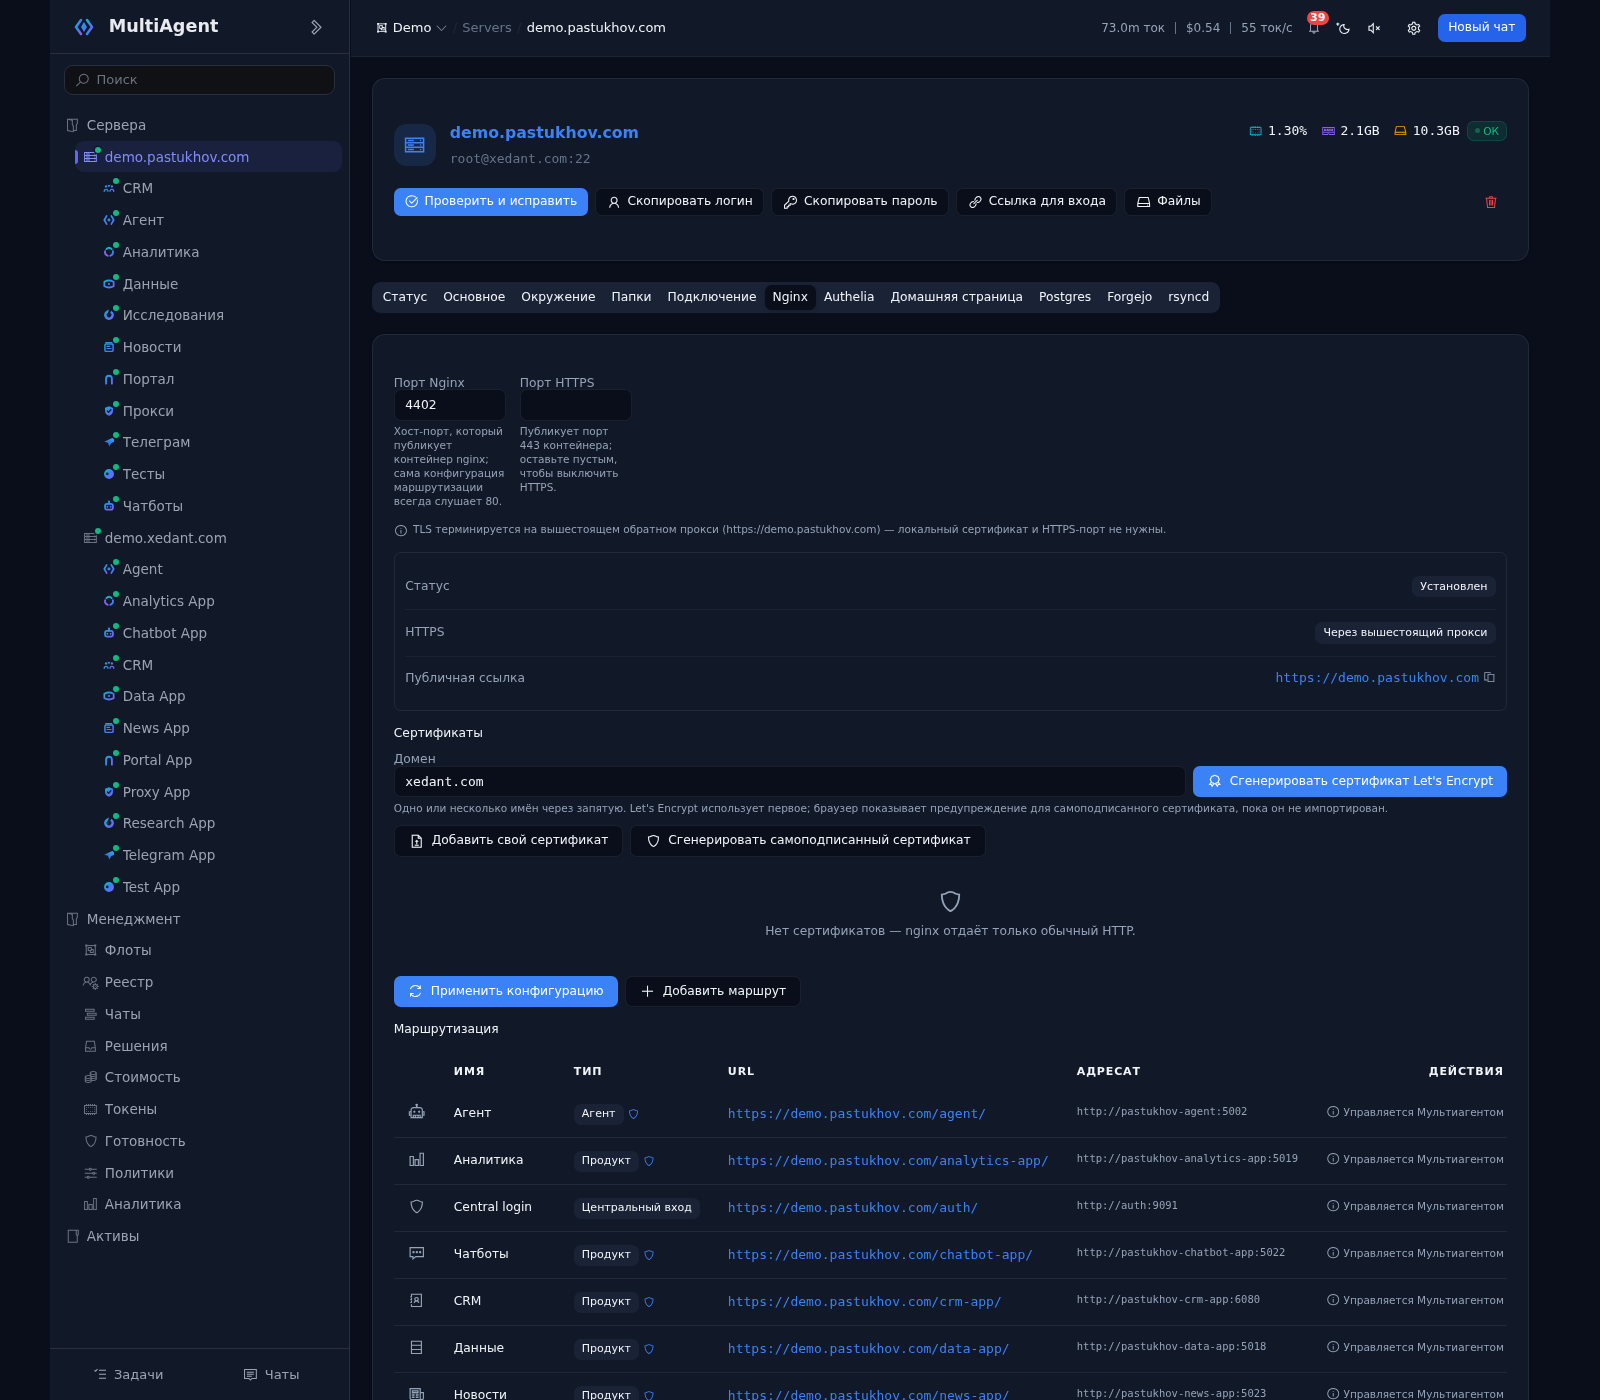The image size is (1600, 1400).
Task: Click the MultiAgent logo icon
Action: (84, 27)
